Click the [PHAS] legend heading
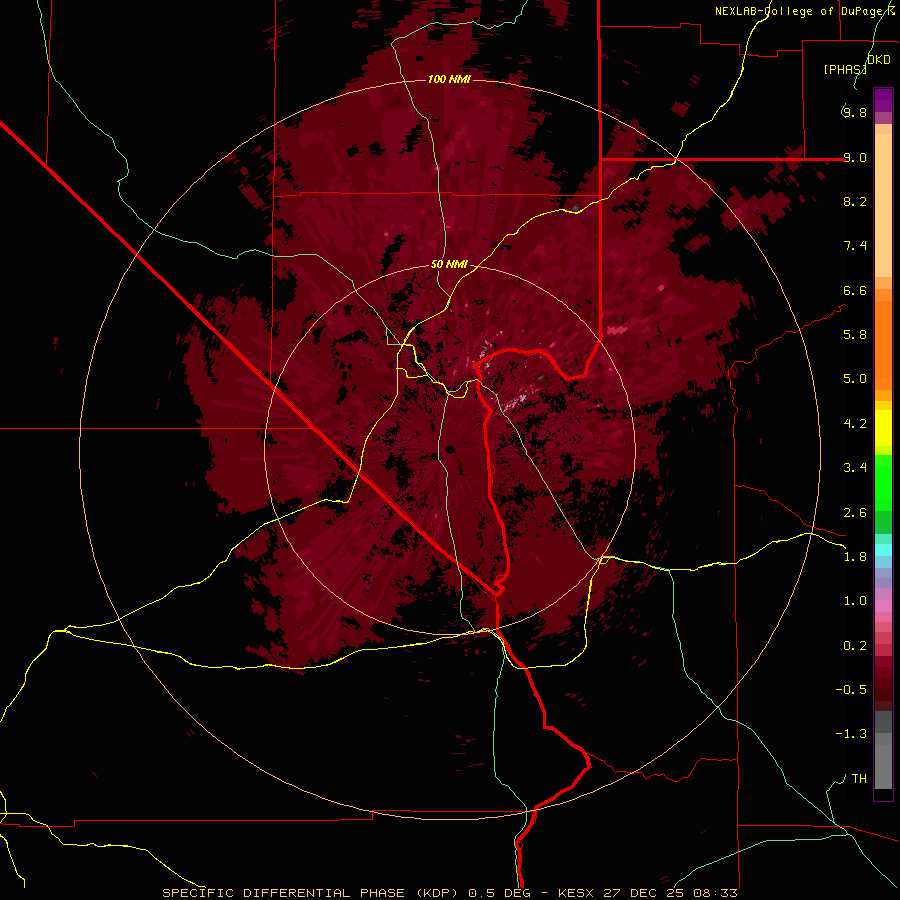Screen dimensions: 900x900 [x=845, y=69]
